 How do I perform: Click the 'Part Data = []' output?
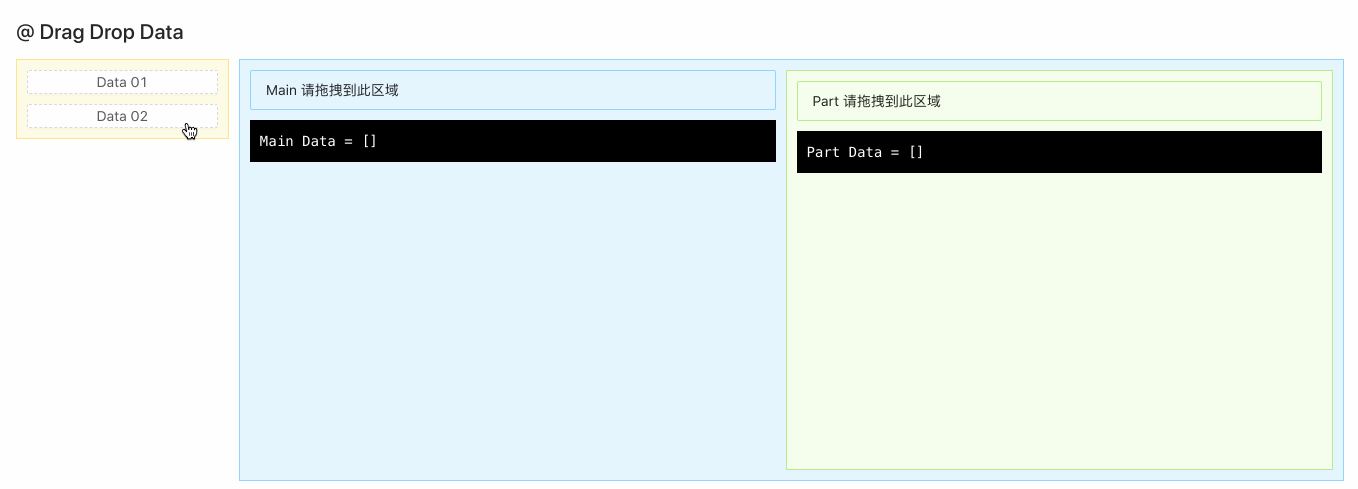click(x=1059, y=152)
